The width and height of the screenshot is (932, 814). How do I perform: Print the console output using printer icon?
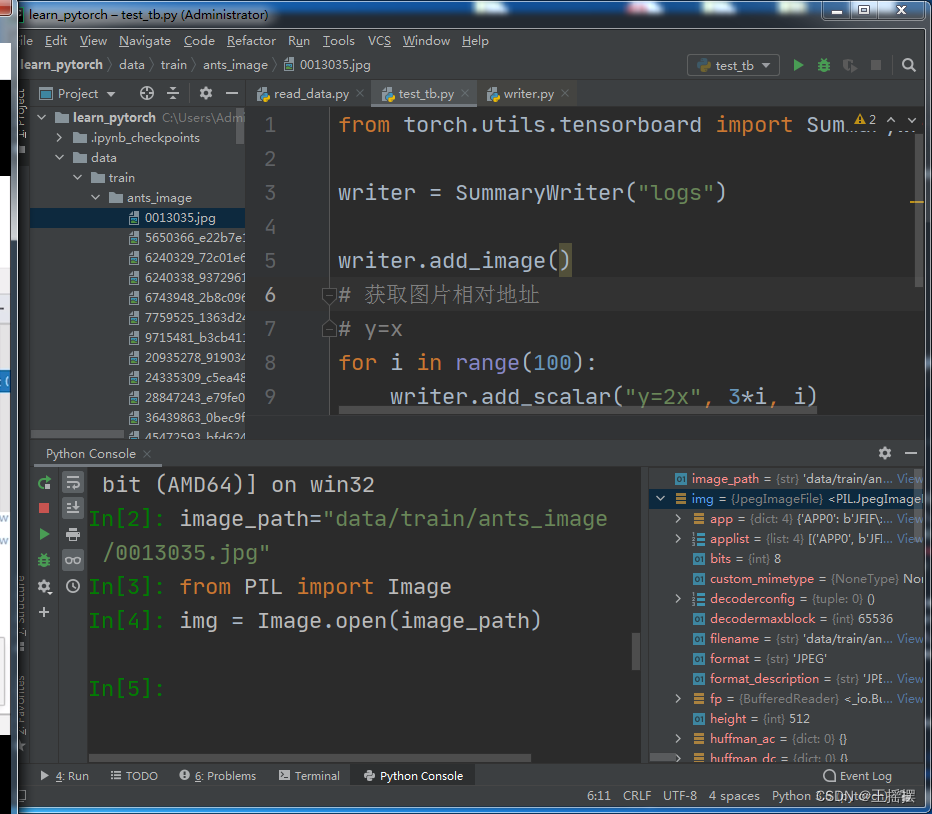73,534
